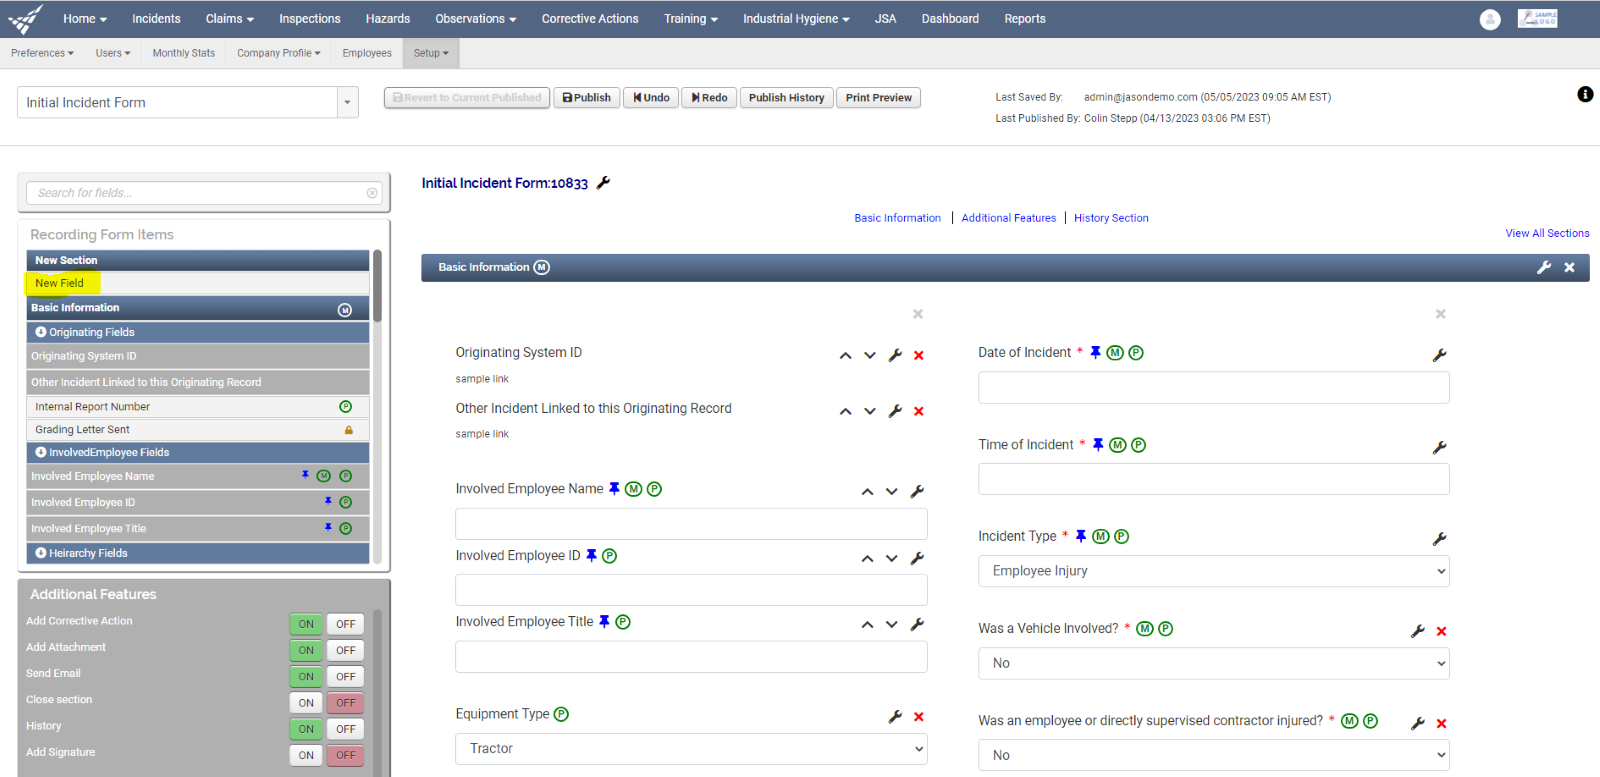This screenshot has width=1600, height=777.
Task: Open the Incidents menu item
Action: [156, 19]
